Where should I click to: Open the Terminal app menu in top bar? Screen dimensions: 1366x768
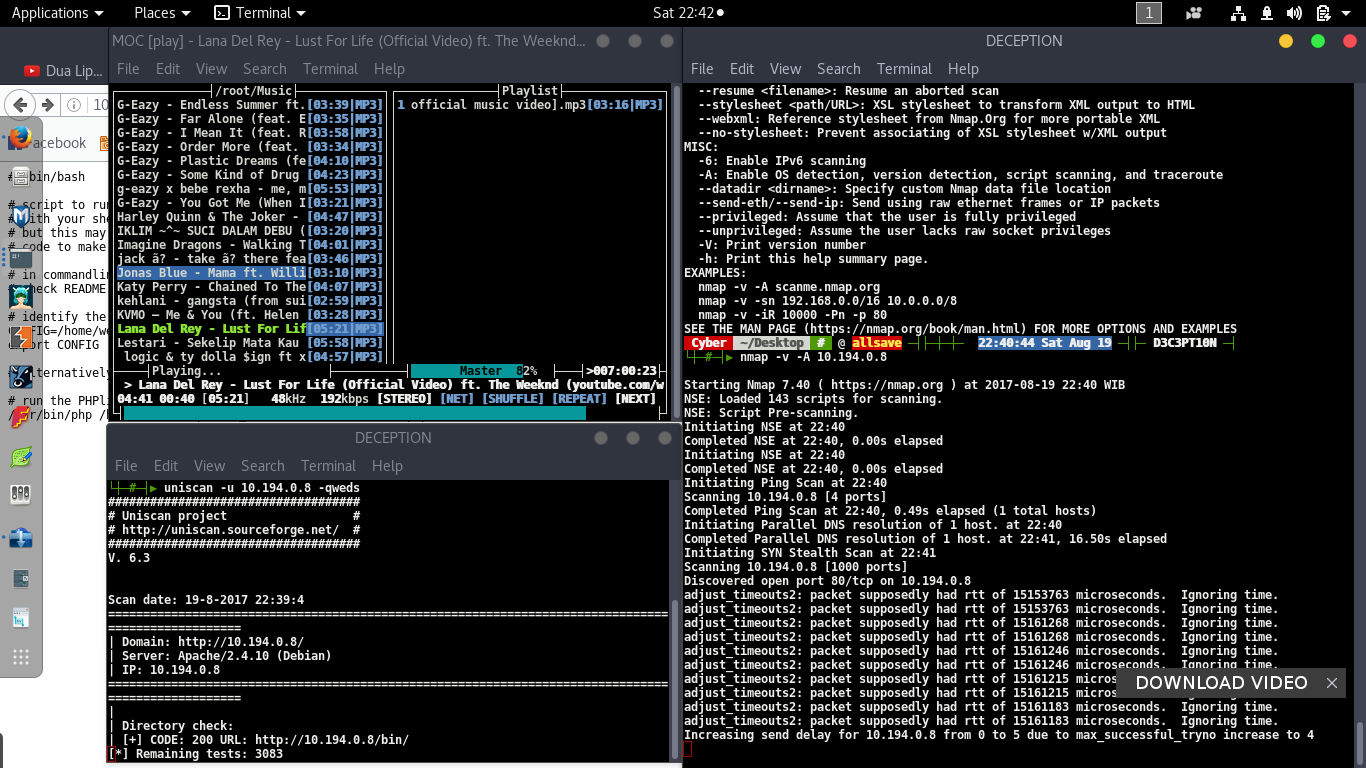[x=262, y=13]
